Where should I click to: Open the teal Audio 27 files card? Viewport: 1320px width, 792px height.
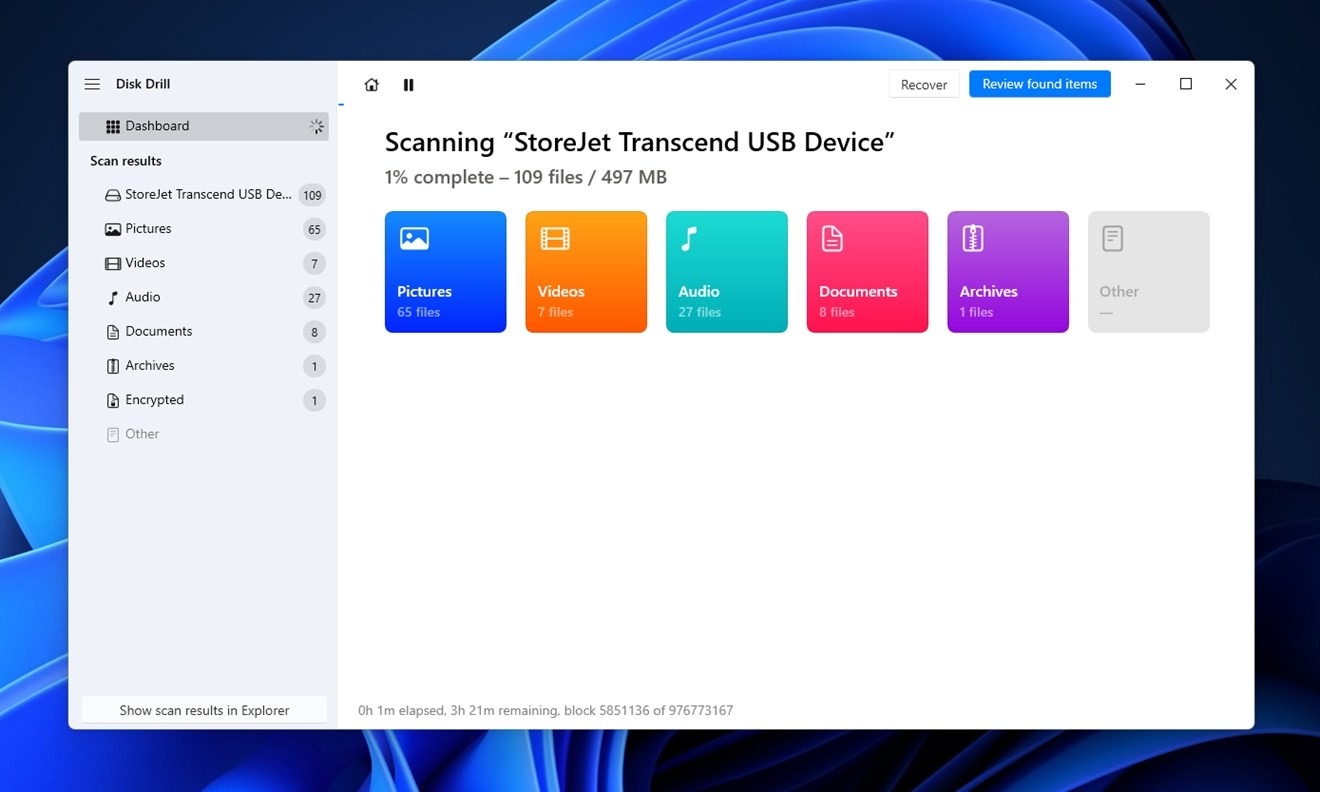(727, 272)
